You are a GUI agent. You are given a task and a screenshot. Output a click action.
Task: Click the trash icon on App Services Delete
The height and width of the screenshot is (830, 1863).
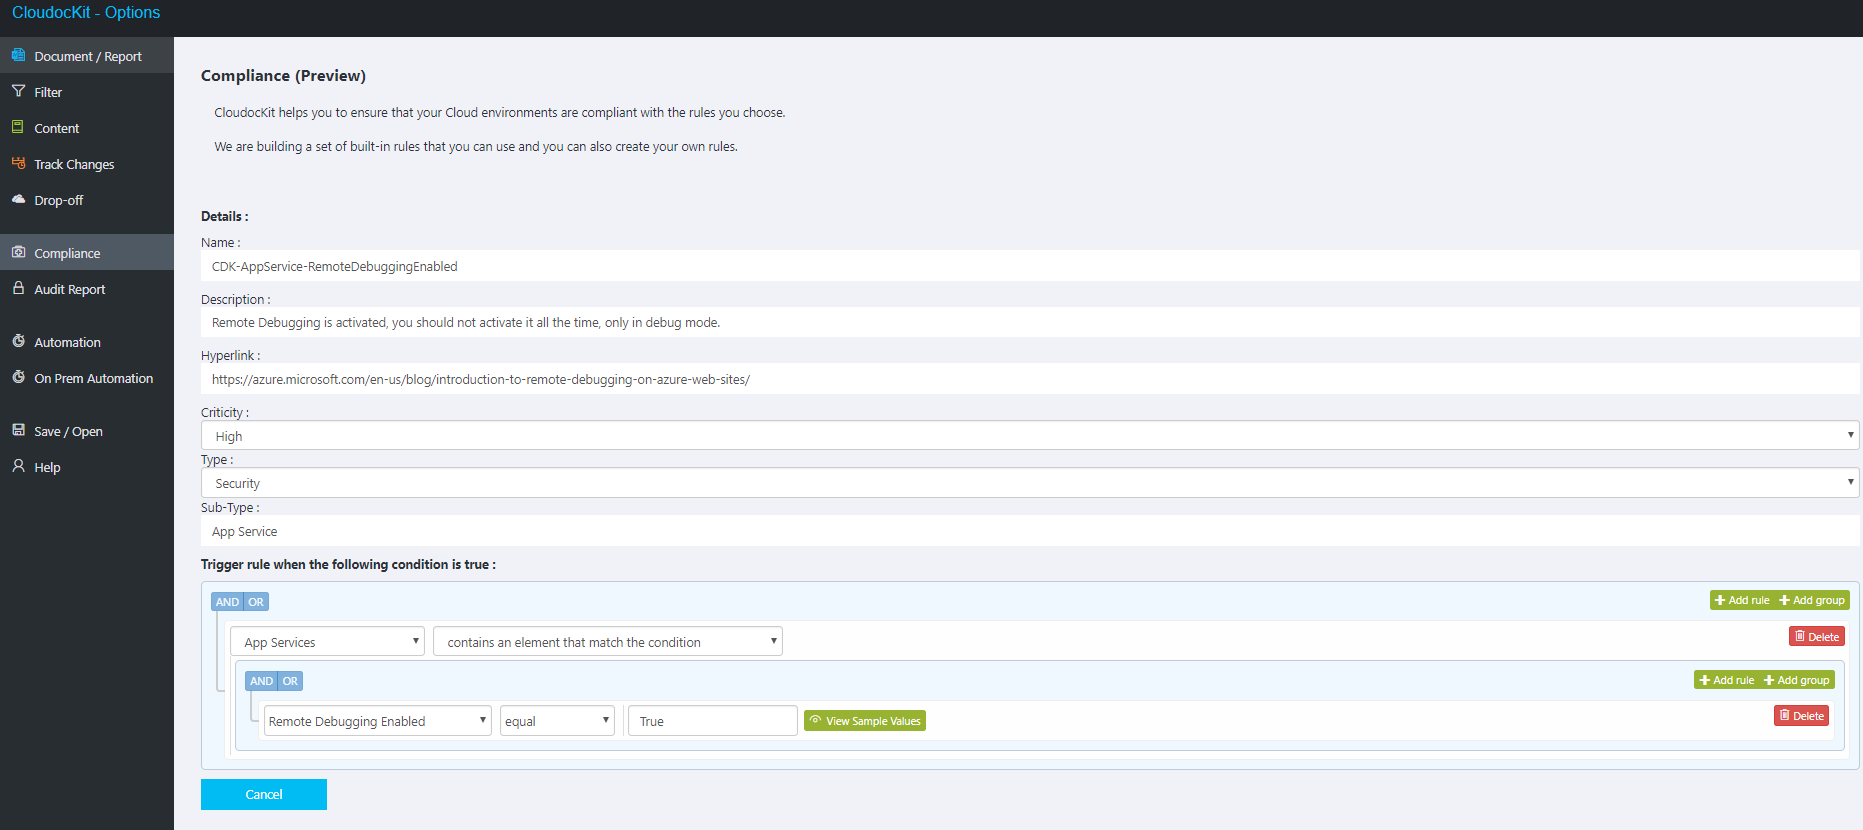pos(1800,636)
